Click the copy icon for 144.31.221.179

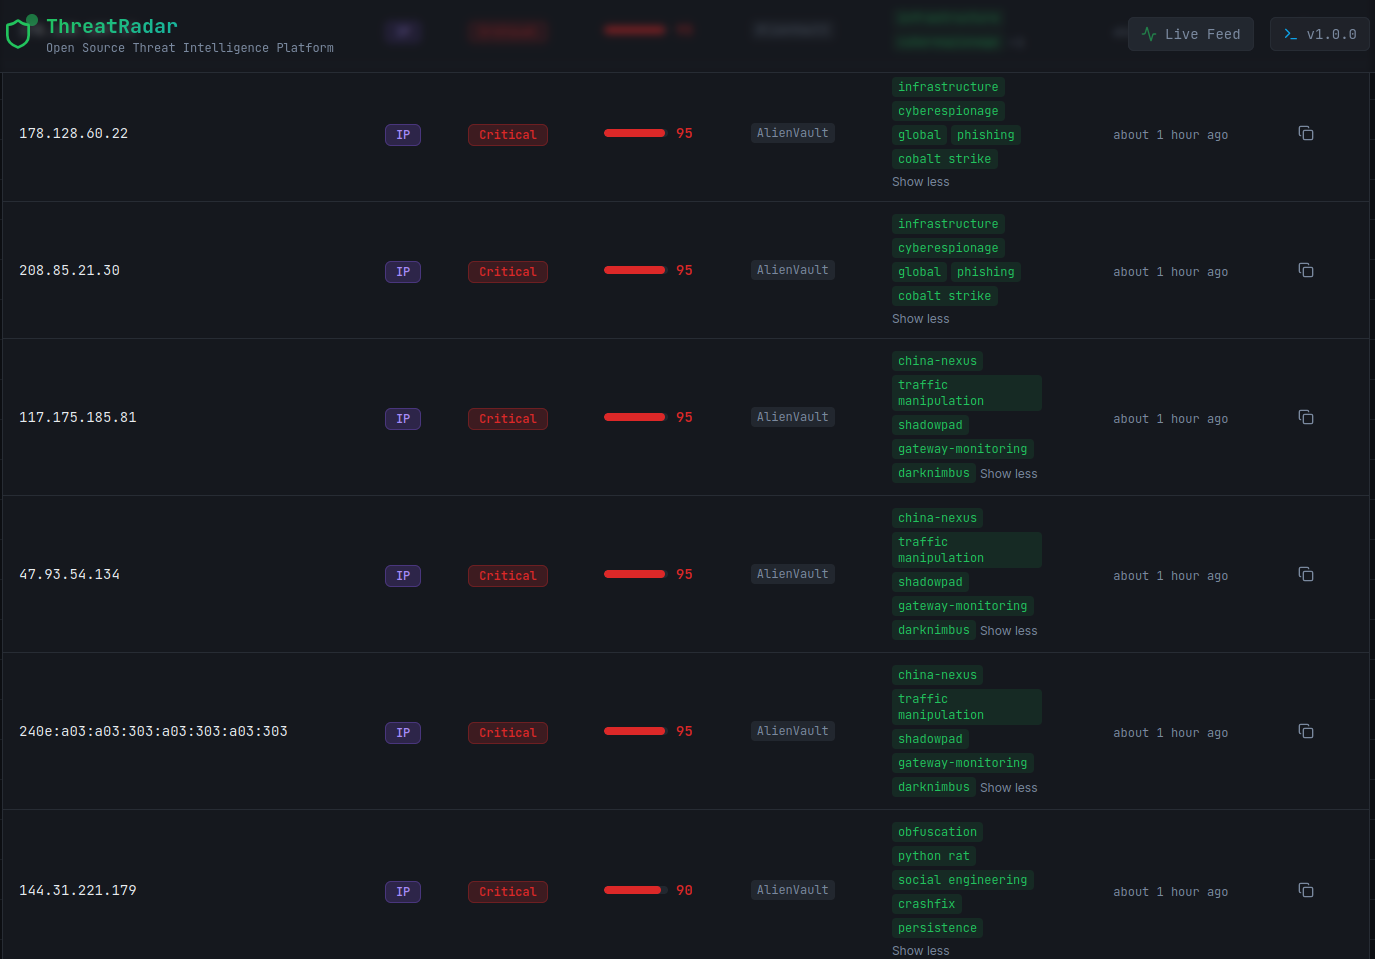pyautogui.click(x=1306, y=889)
